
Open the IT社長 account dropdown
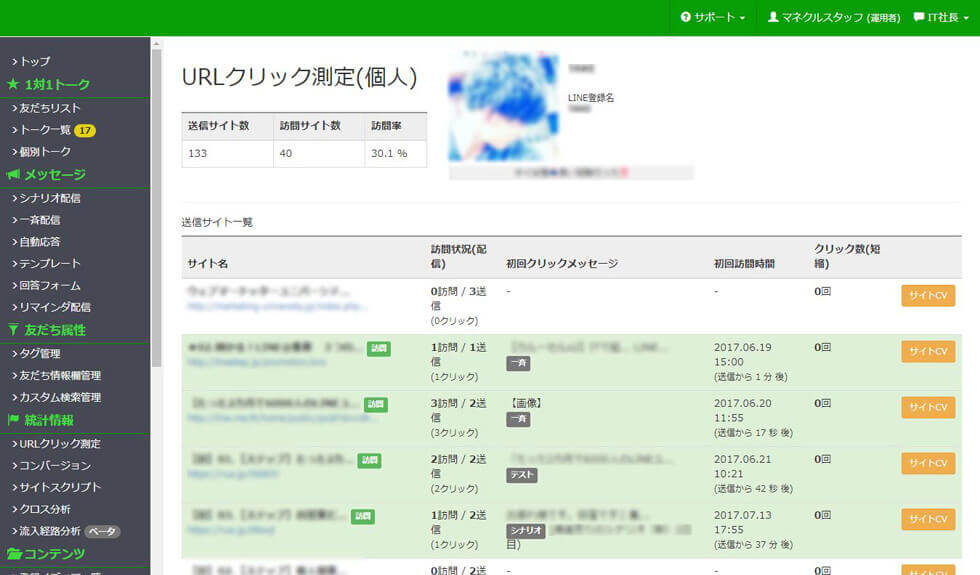[x=941, y=18]
